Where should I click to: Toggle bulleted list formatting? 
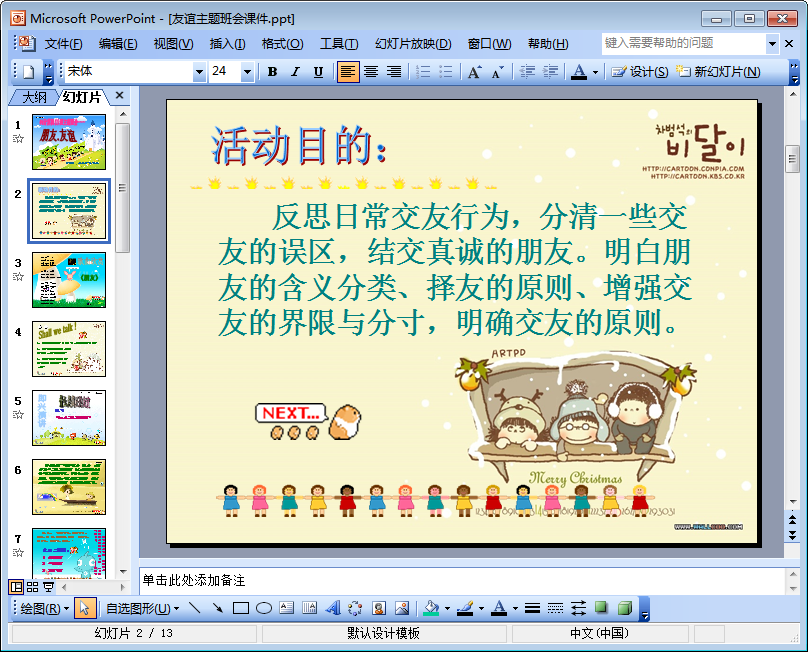coord(446,72)
